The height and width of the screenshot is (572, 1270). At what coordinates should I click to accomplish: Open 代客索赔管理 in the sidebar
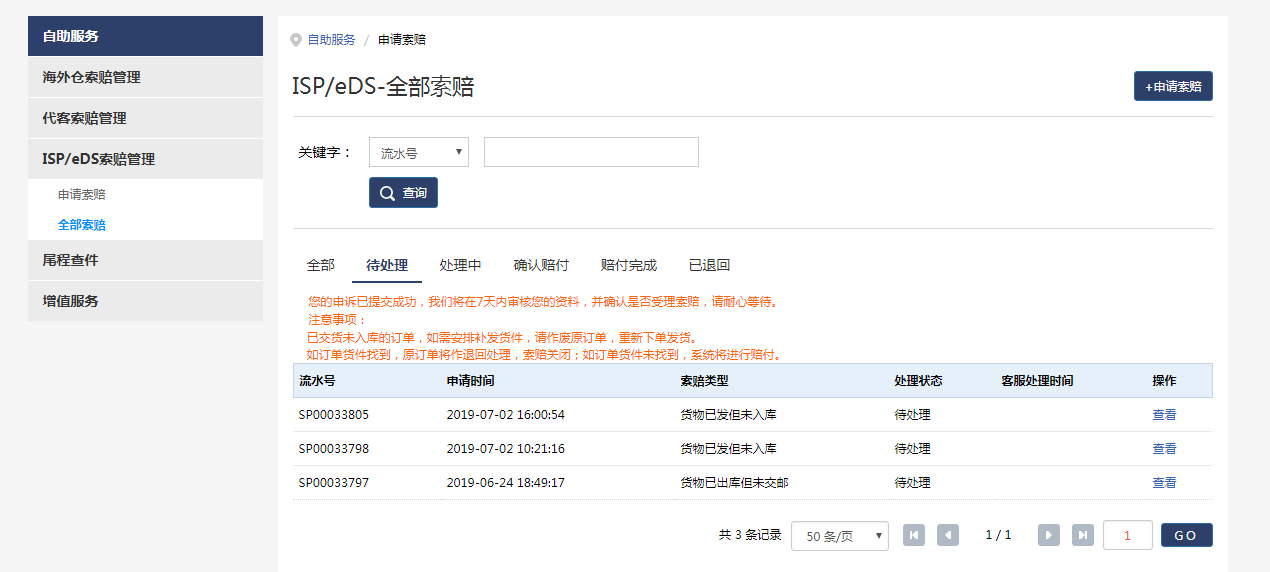pos(145,118)
